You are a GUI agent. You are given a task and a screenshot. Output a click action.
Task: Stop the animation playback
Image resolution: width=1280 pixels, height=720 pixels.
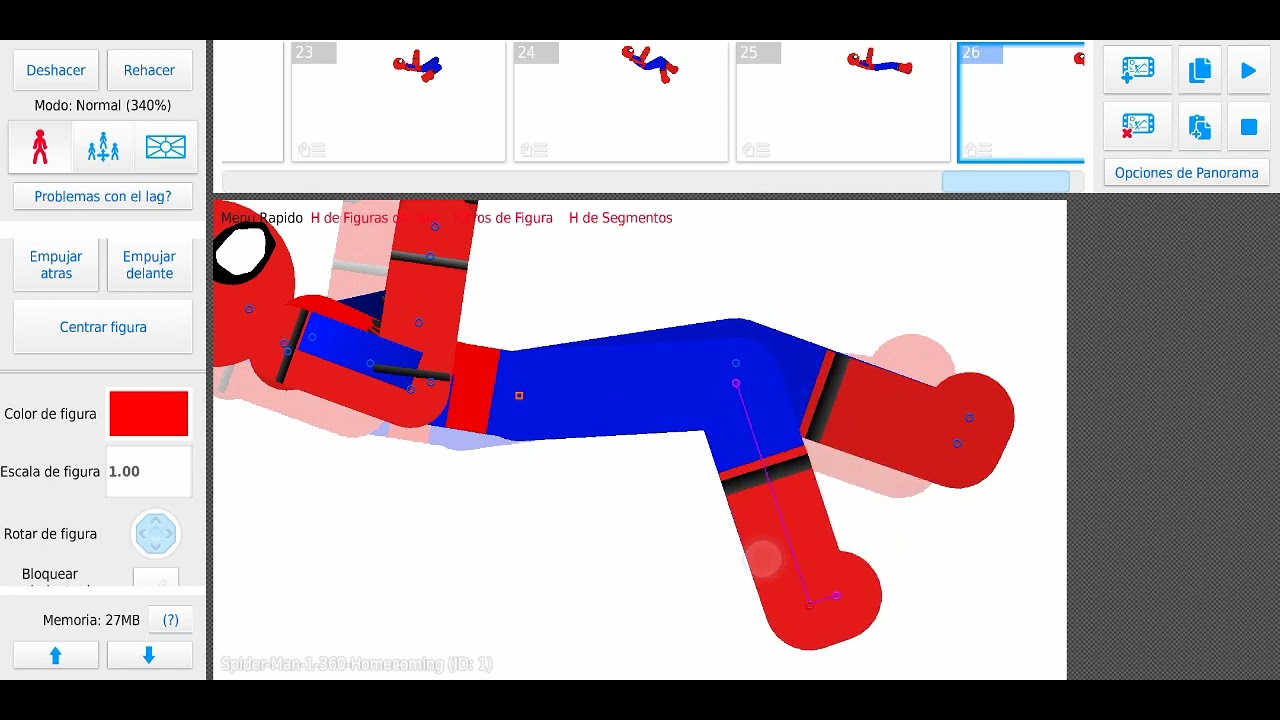click(x=1249, y=127)
